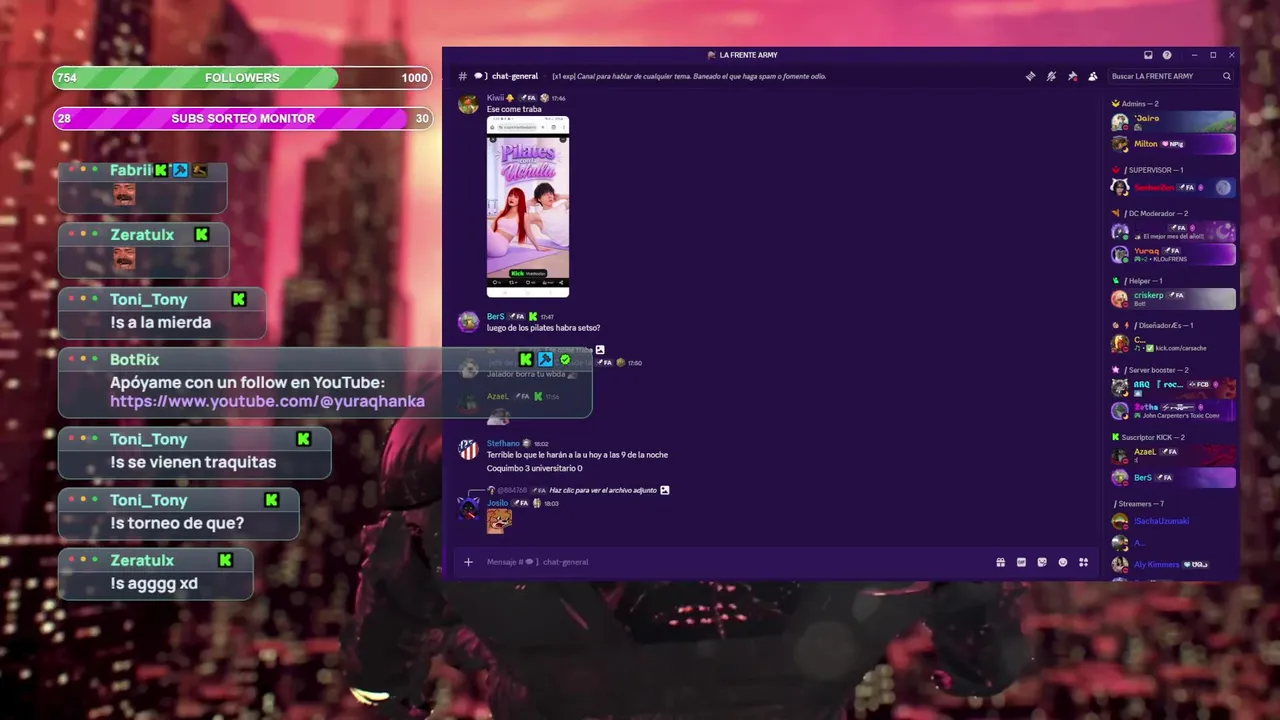Open pinned messages pin icon

tap(1072, 76)
